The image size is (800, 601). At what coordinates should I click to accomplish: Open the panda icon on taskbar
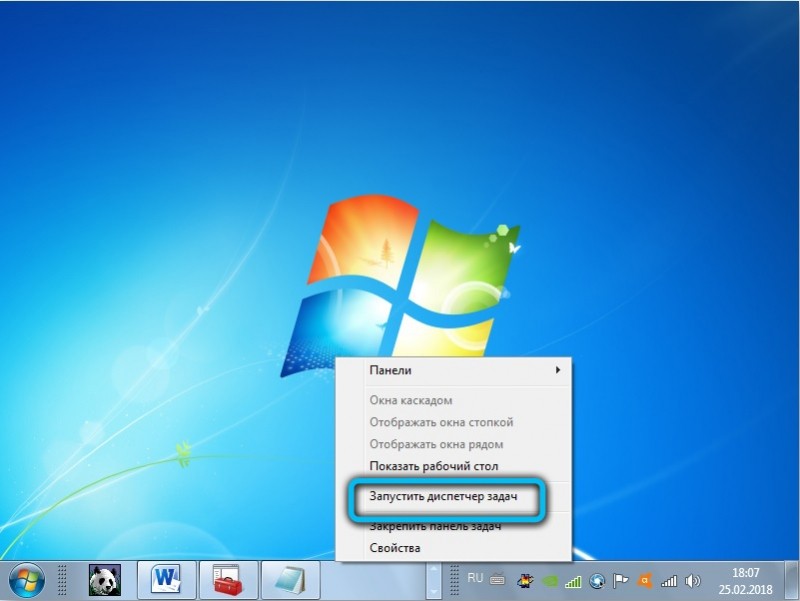coord(105,580)
